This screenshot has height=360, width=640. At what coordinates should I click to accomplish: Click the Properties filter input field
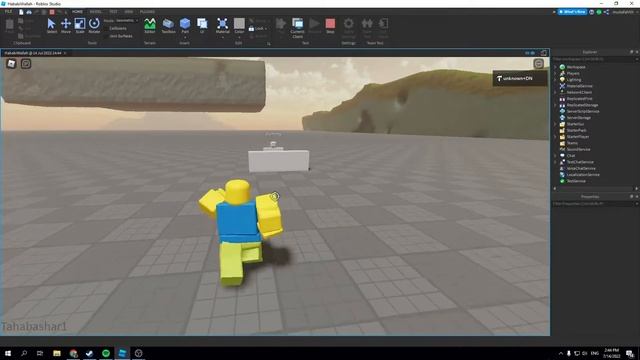pyautogui.click(x=595, y=203)
